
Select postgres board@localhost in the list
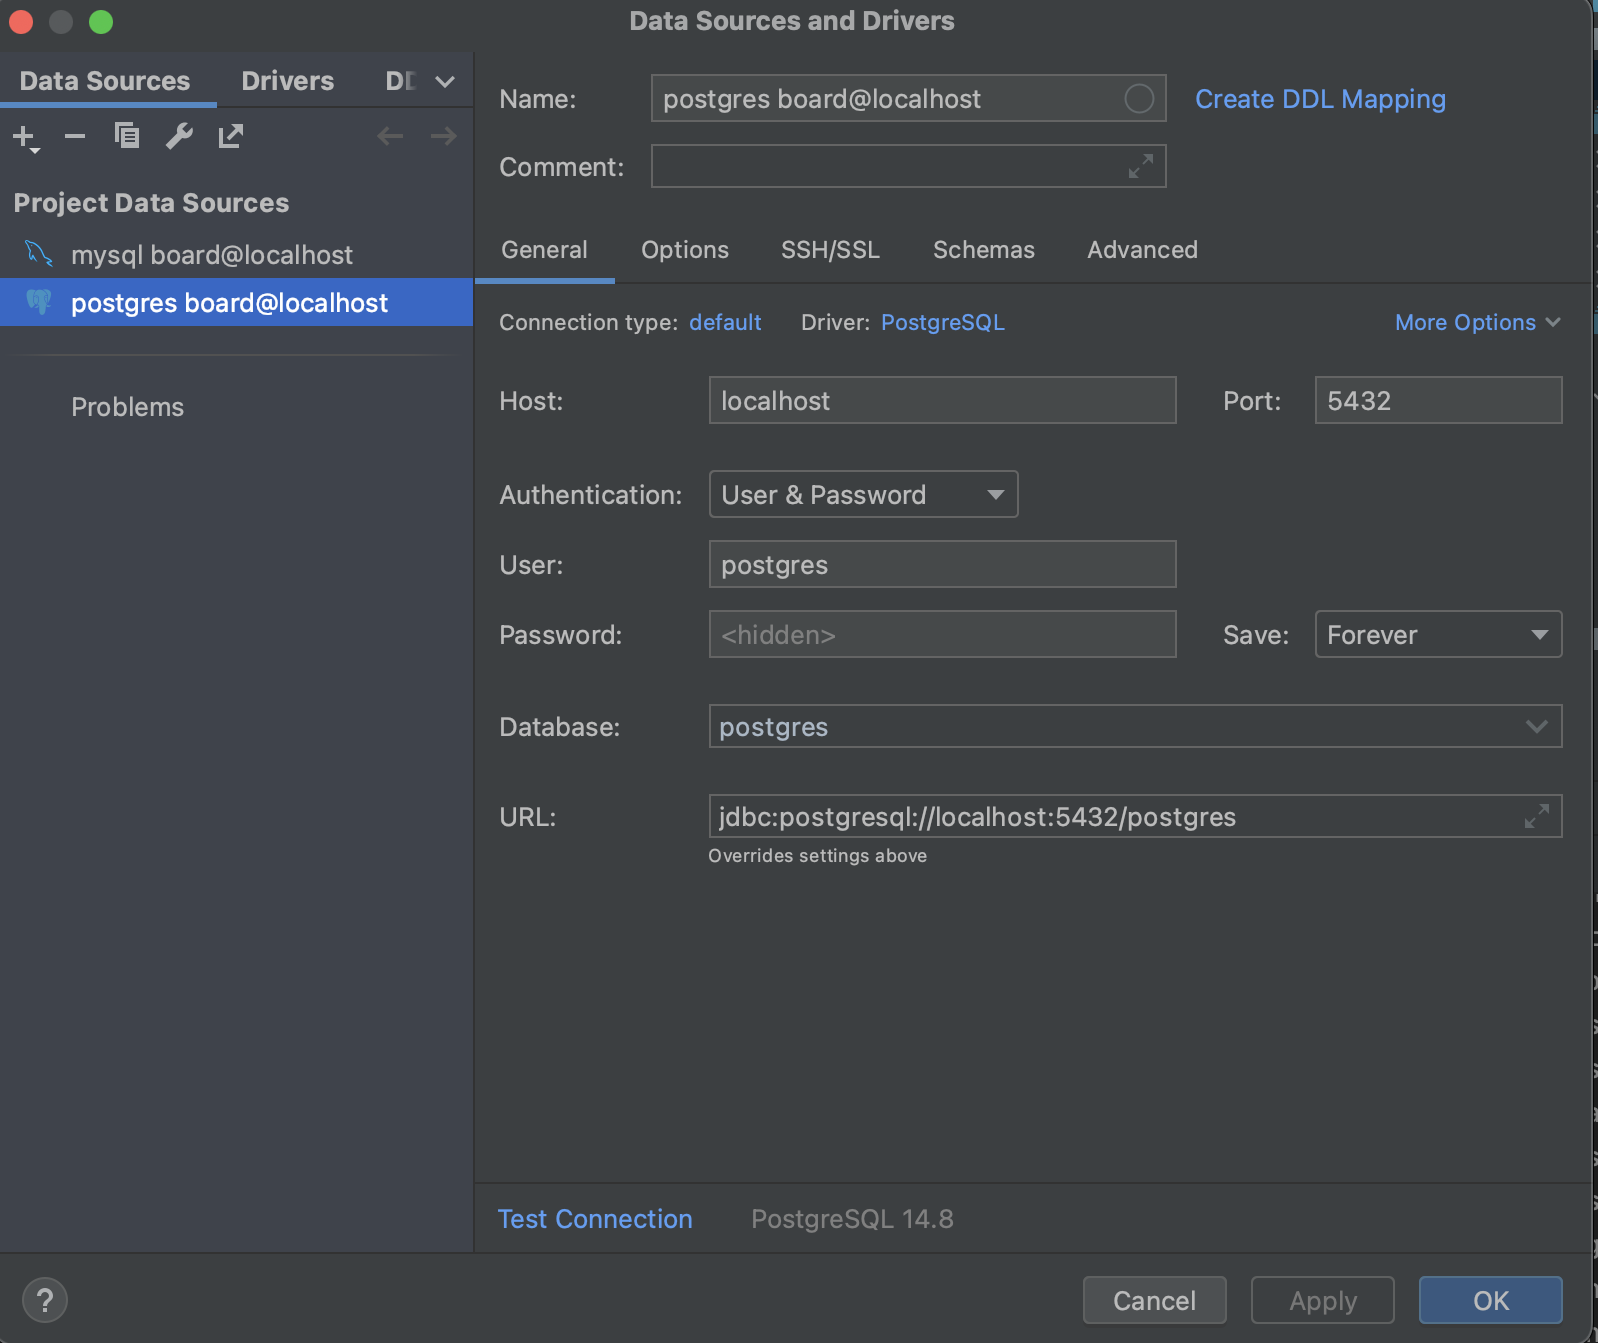(x=236, y=302)
